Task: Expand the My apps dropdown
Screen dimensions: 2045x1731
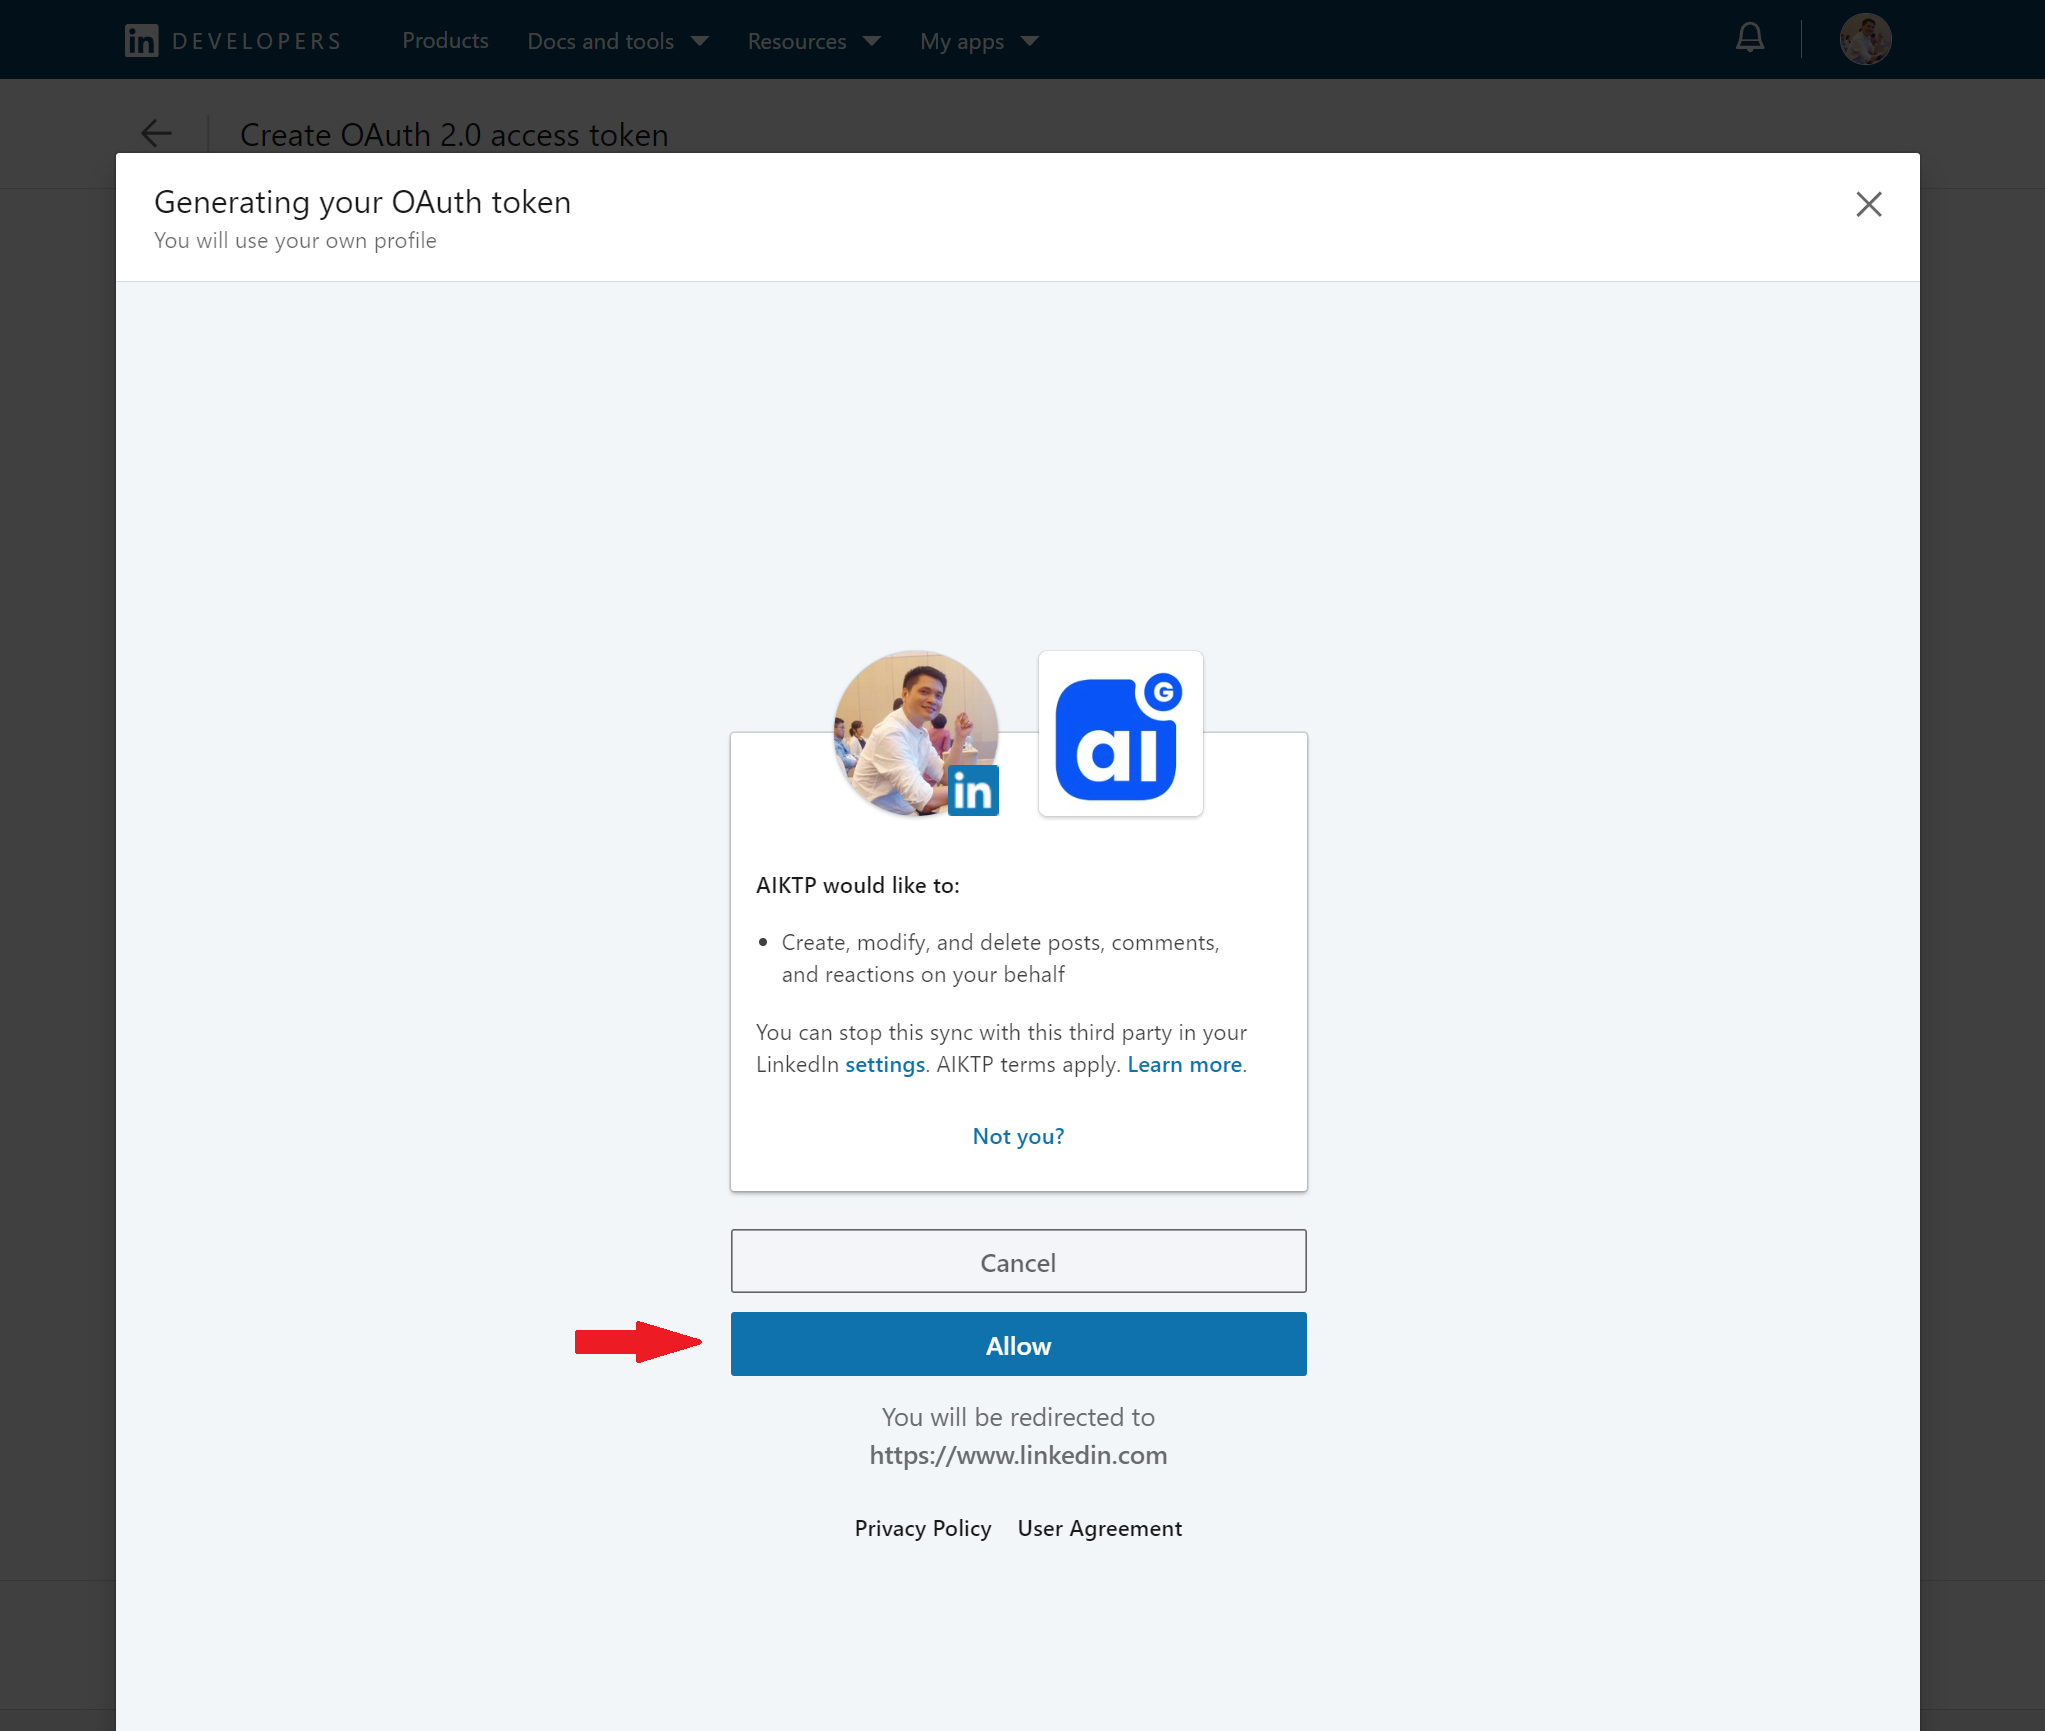Action: pyautogui.click(x=979, y=41)
